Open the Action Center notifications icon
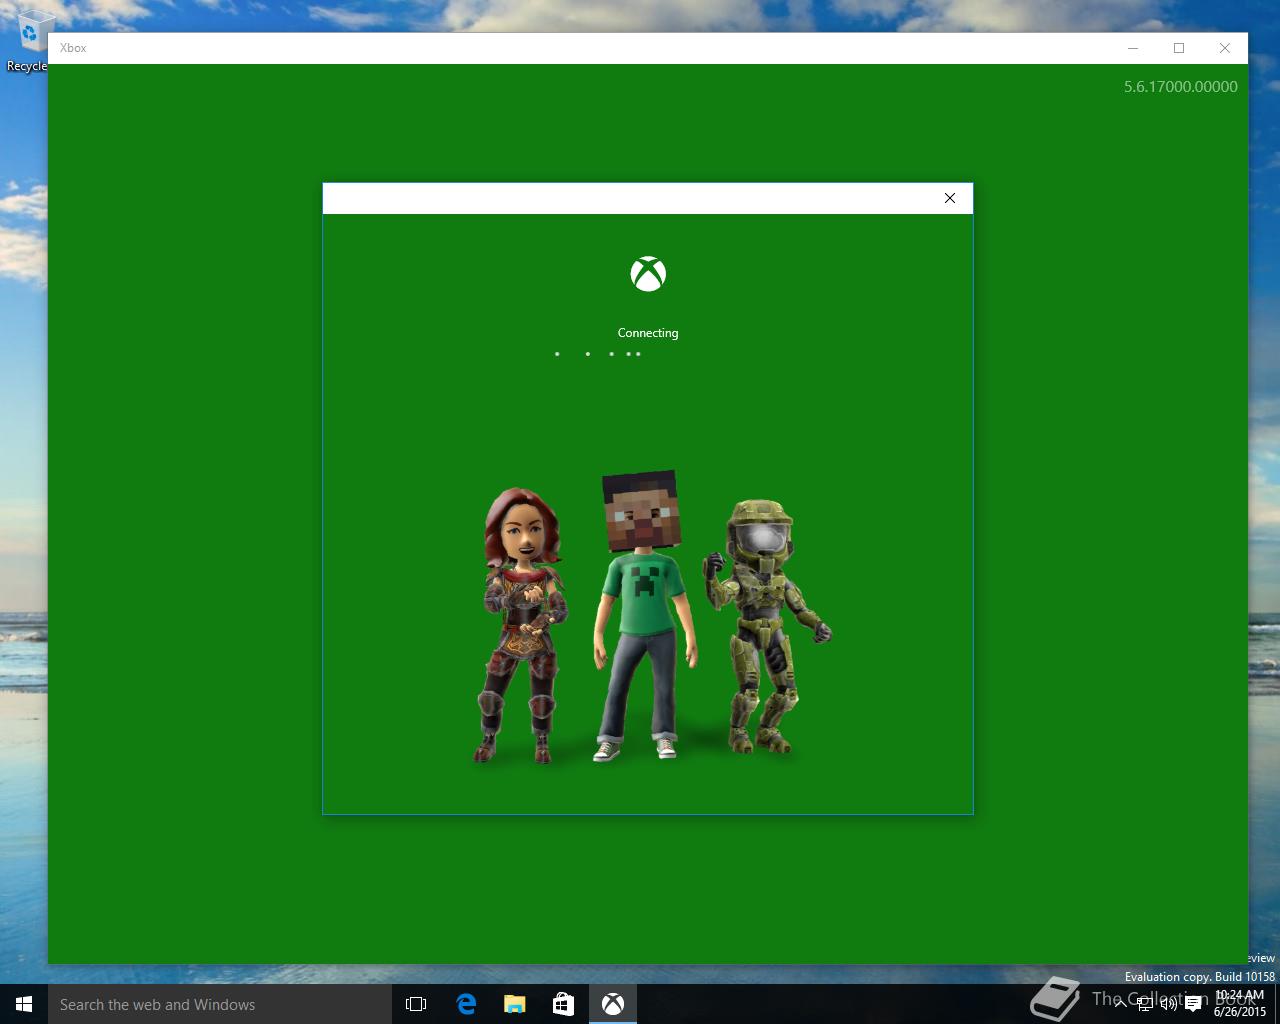Image resolution: width=1280 pixels, height=1024 pixels. pyautogui.click(x=1192, y=1004)
